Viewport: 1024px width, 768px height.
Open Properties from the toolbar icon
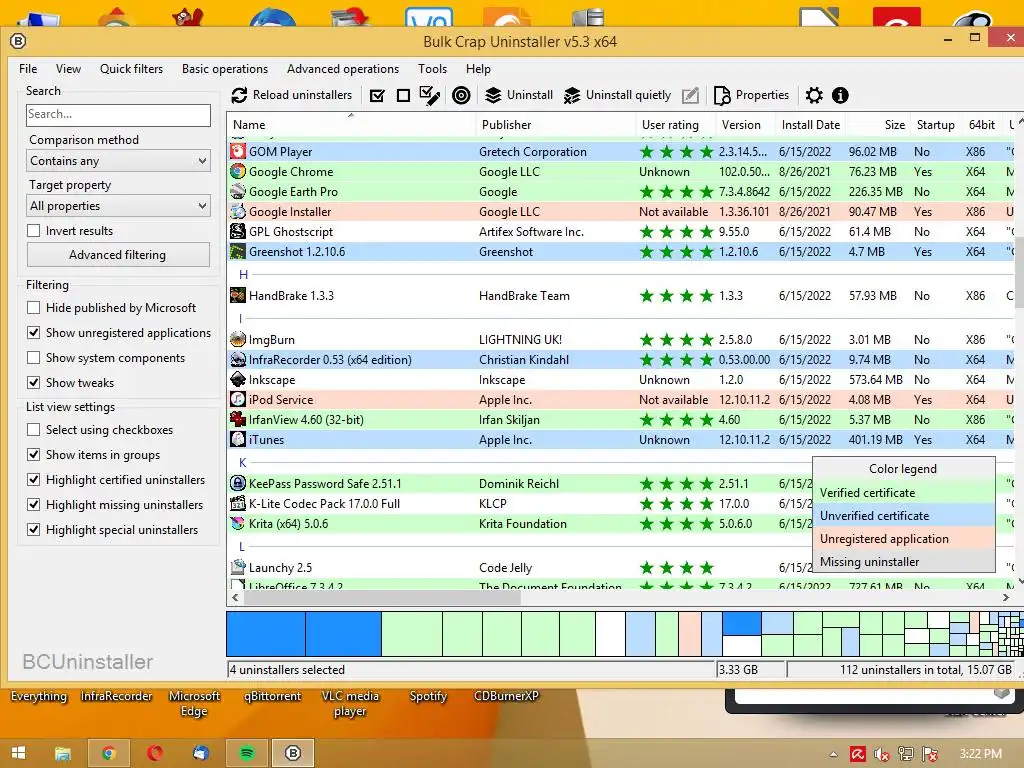(722, 95)
